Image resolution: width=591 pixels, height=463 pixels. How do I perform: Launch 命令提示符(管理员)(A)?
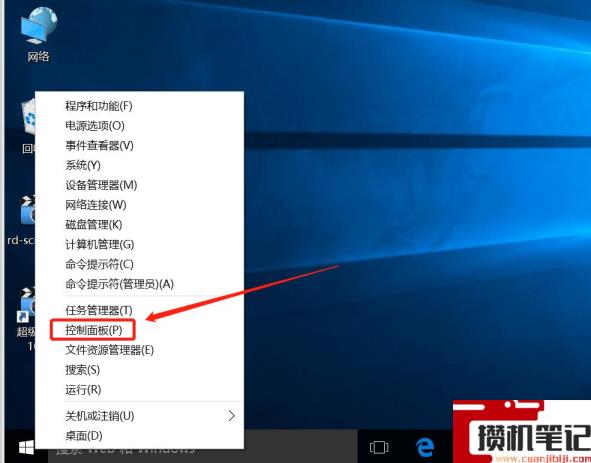pos(119,284)
